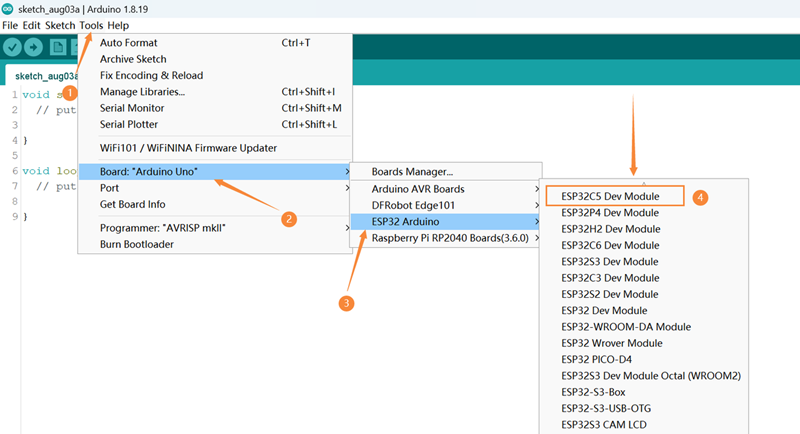Select WiFi101 / WiFiNINA Firmware Updater

tap(188, 148)
